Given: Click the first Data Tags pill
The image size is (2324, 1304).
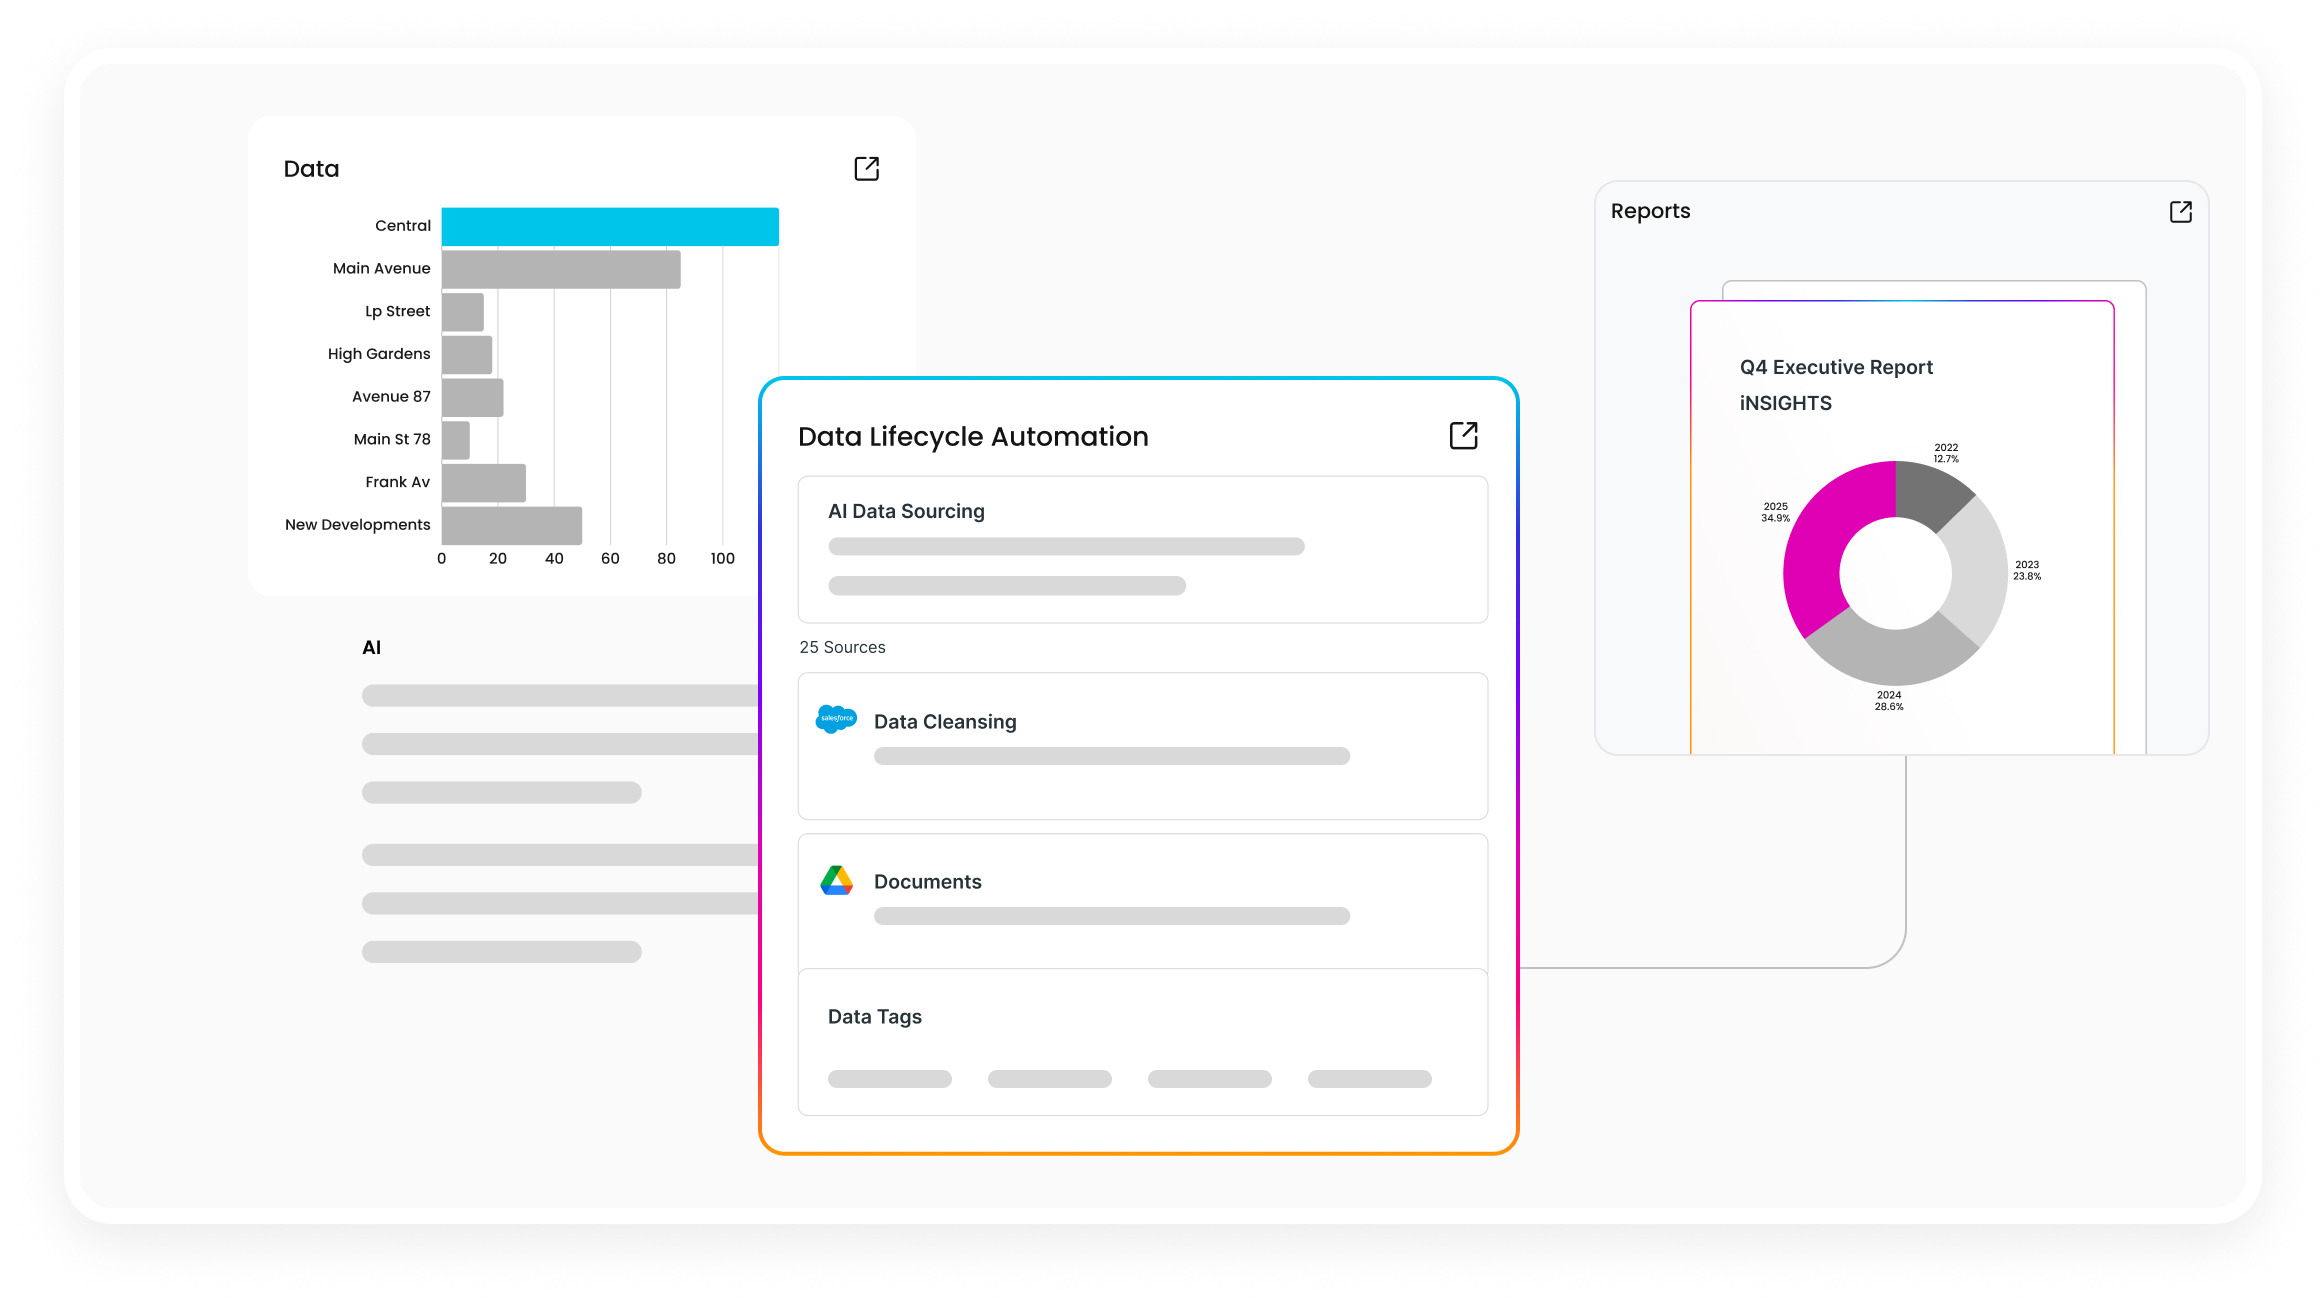Looking at the screenshot, I should [x=889, y=1079].
